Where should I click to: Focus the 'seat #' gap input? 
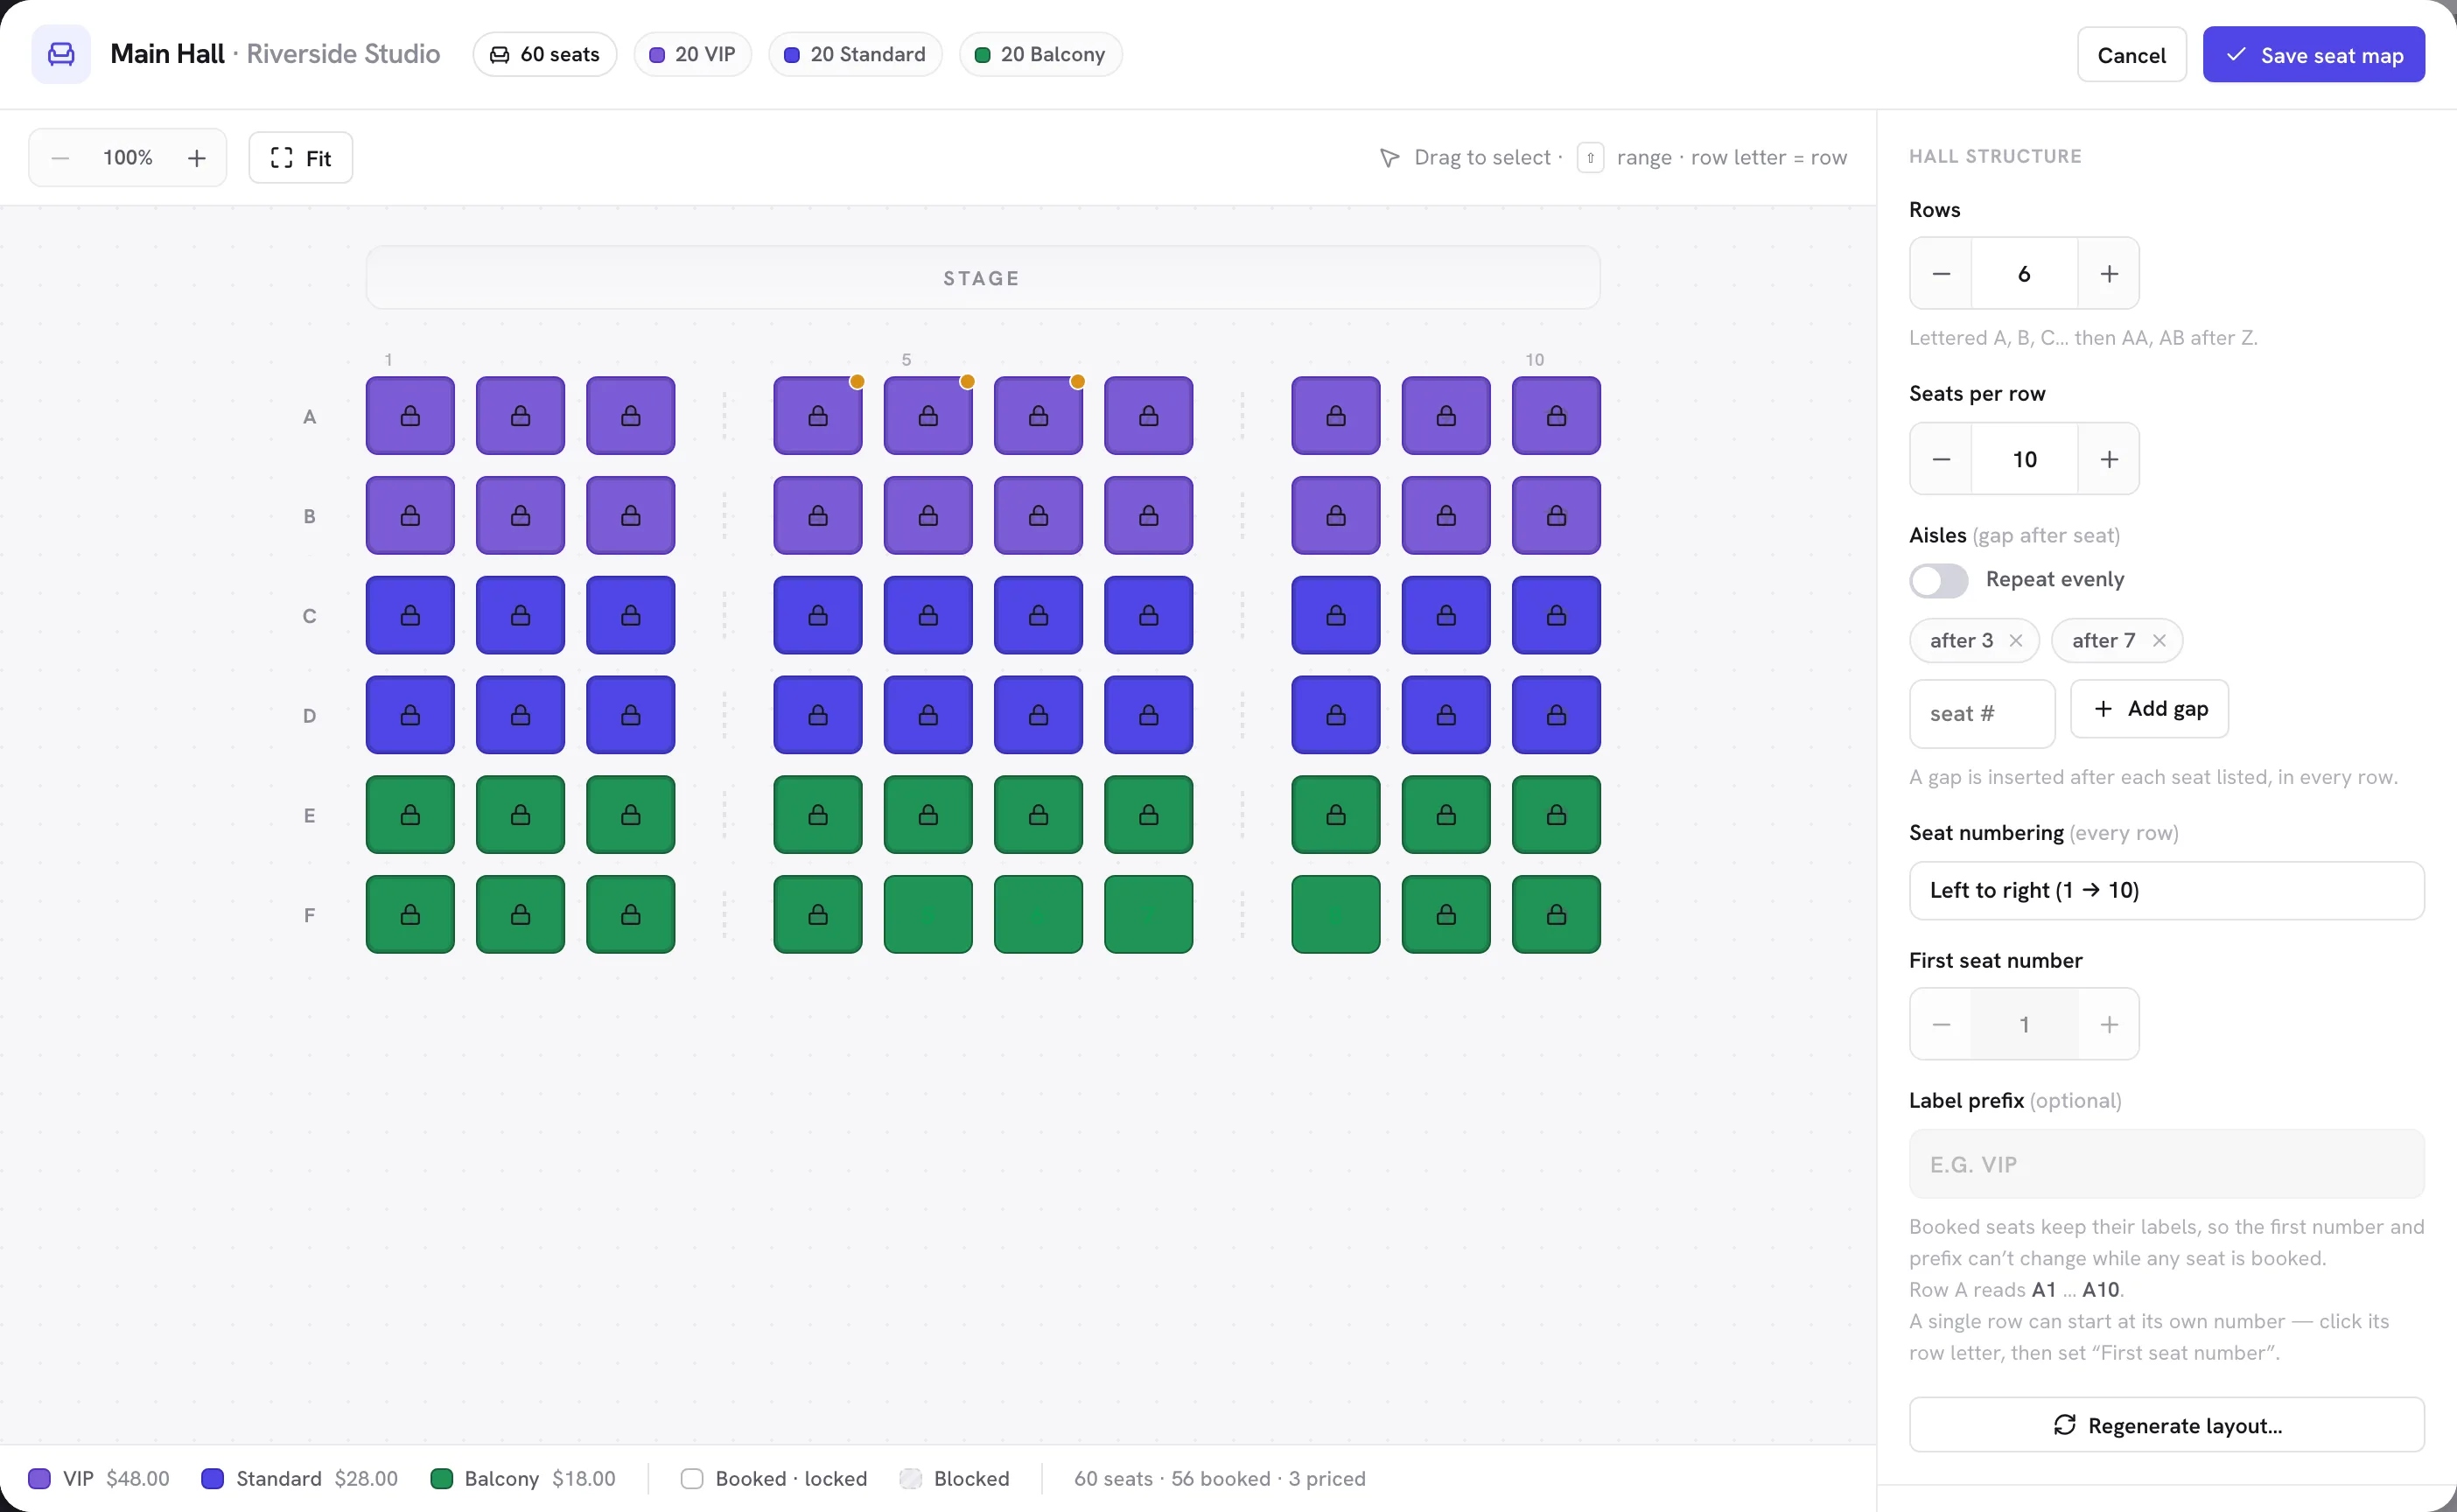[1982, 714]
